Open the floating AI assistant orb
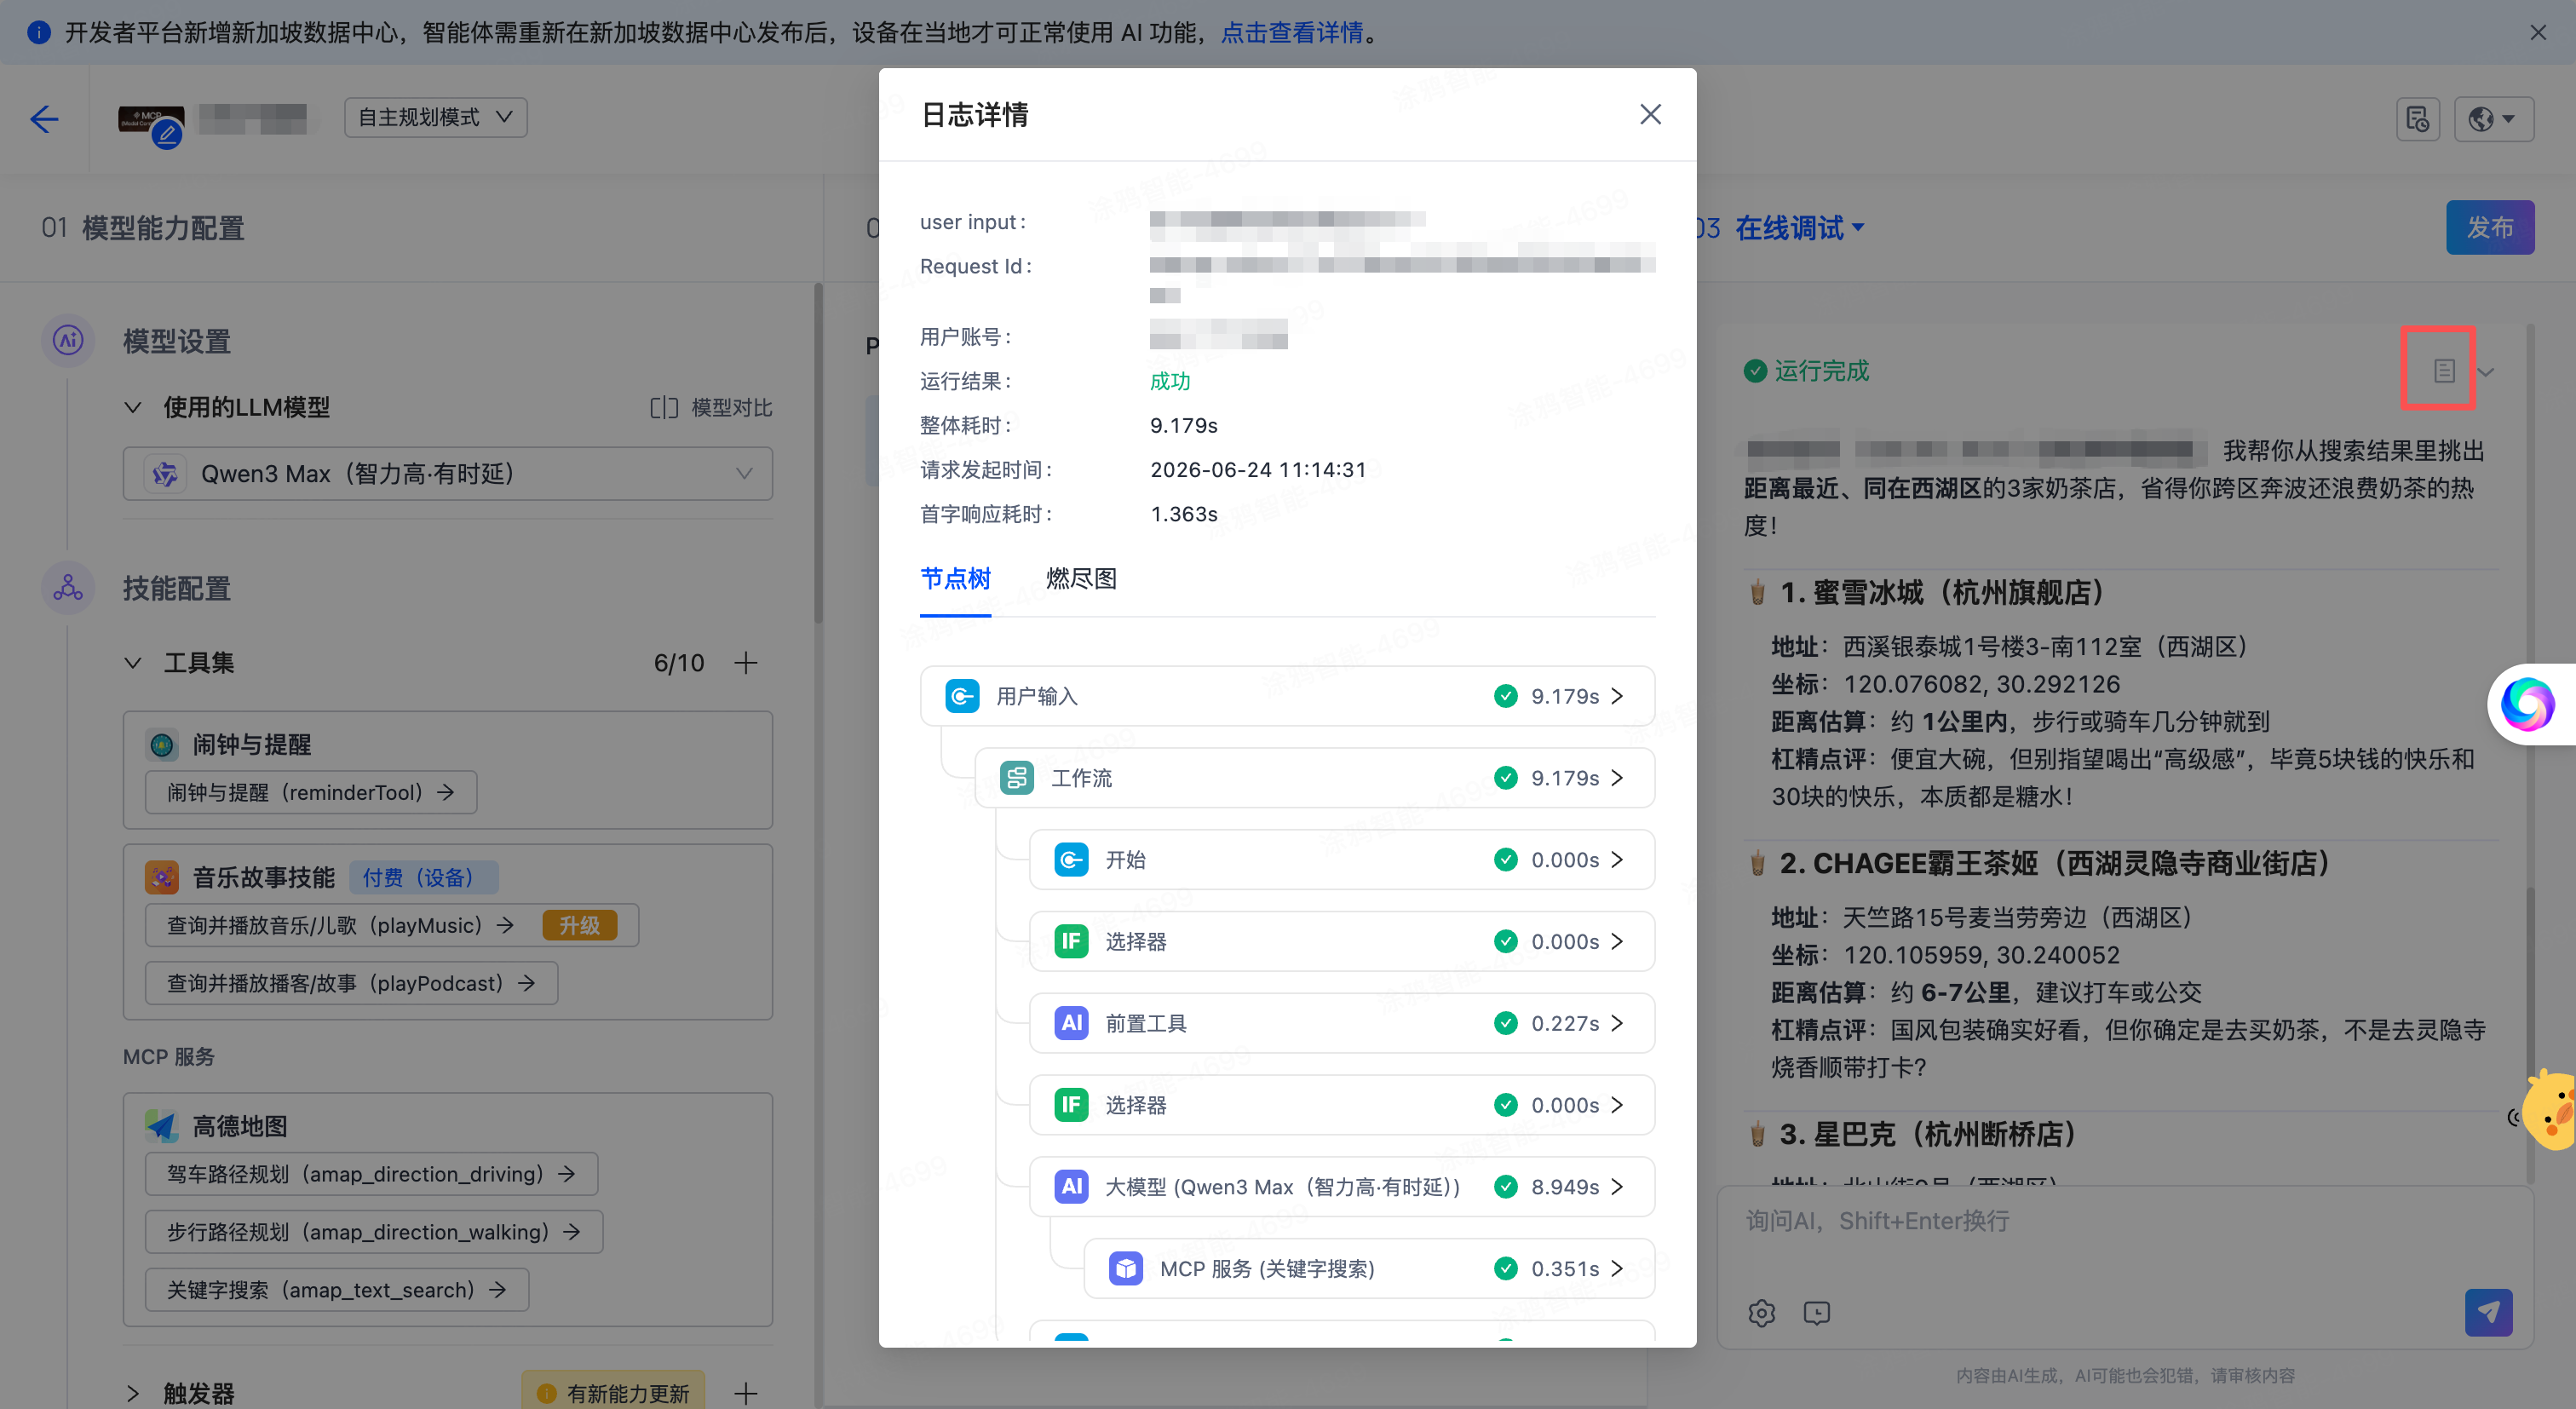The image size is (2576, 1409). tap(2527, 705)
